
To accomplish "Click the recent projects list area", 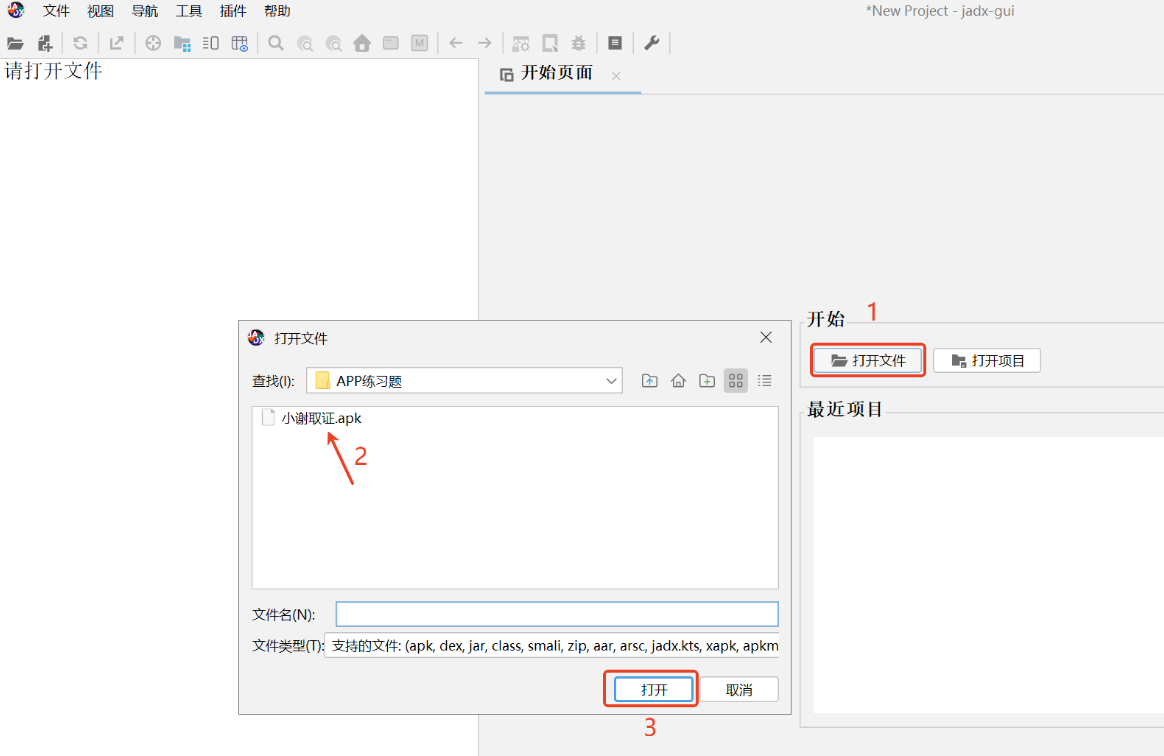I will pos(988,575).
